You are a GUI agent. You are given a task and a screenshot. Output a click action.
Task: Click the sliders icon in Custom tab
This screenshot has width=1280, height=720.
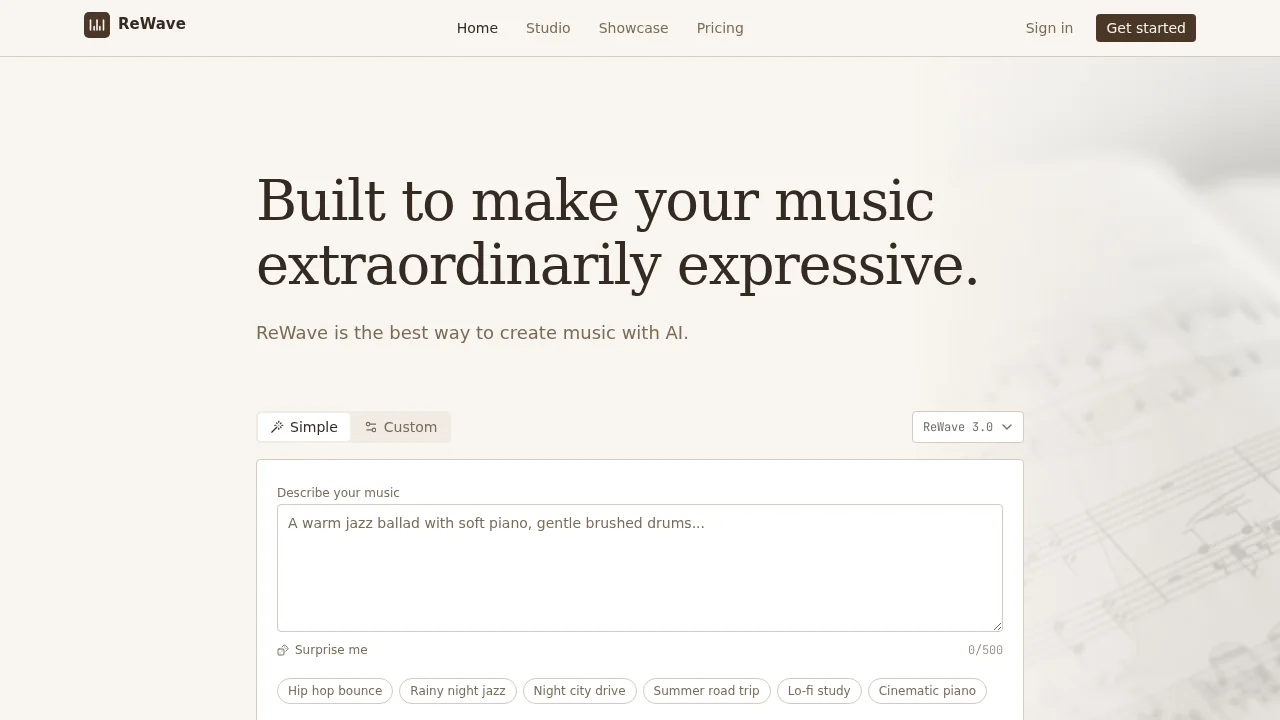(x=371, y=427)
